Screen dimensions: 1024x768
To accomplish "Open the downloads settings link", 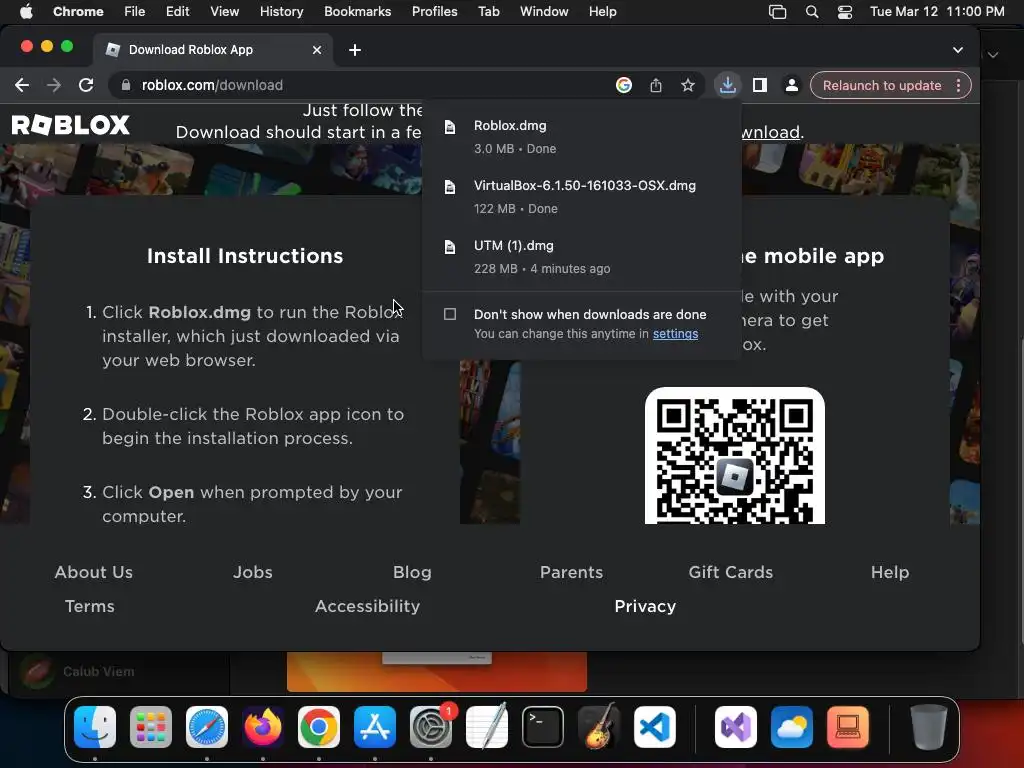I will click(x=675, y=334).
